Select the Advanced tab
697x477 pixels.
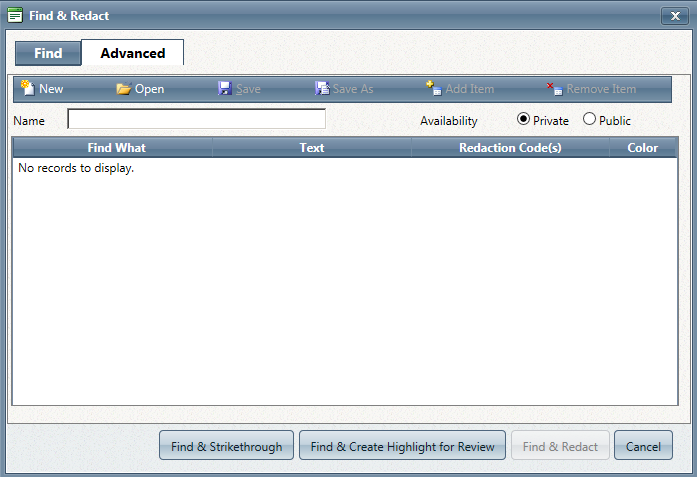pos(132,53)
